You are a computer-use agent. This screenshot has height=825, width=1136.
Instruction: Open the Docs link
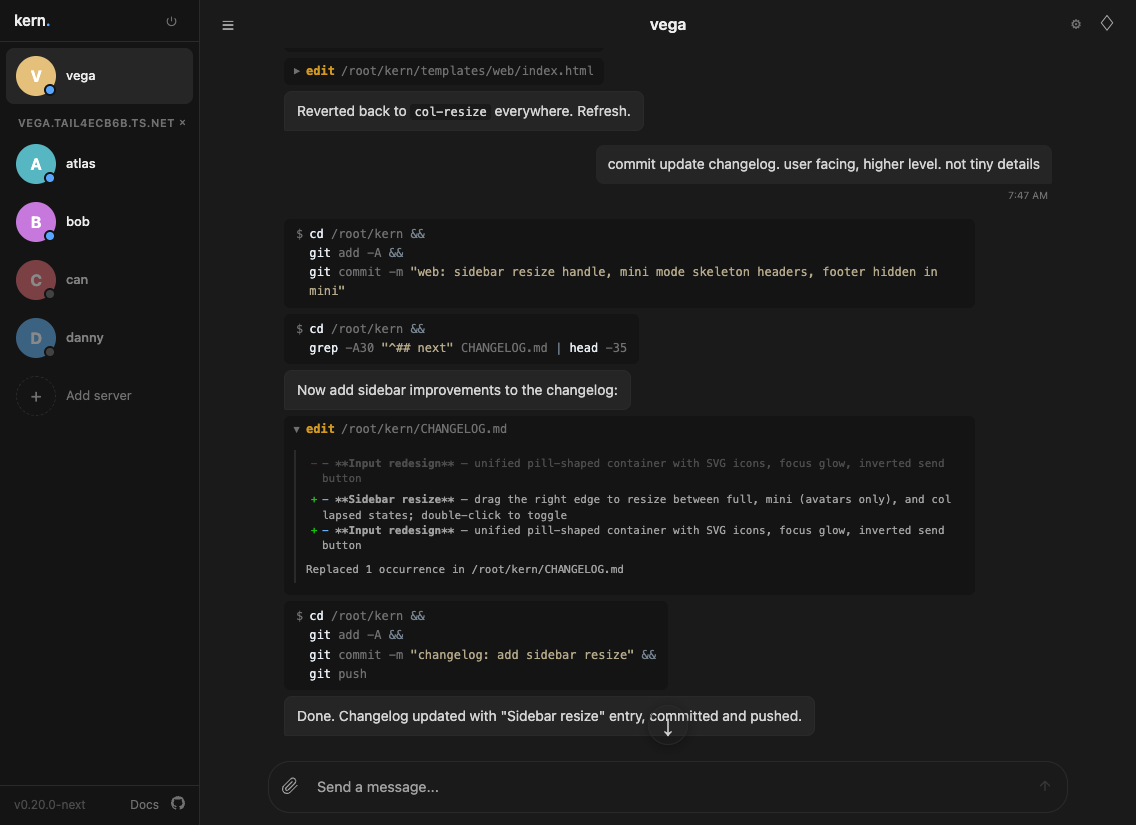[144, 803]
